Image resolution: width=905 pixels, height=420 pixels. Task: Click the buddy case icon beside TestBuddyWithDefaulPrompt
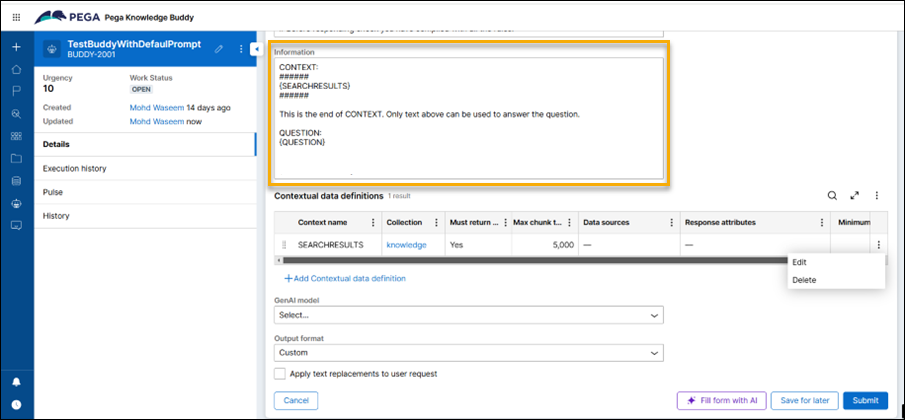click(53, 49)
